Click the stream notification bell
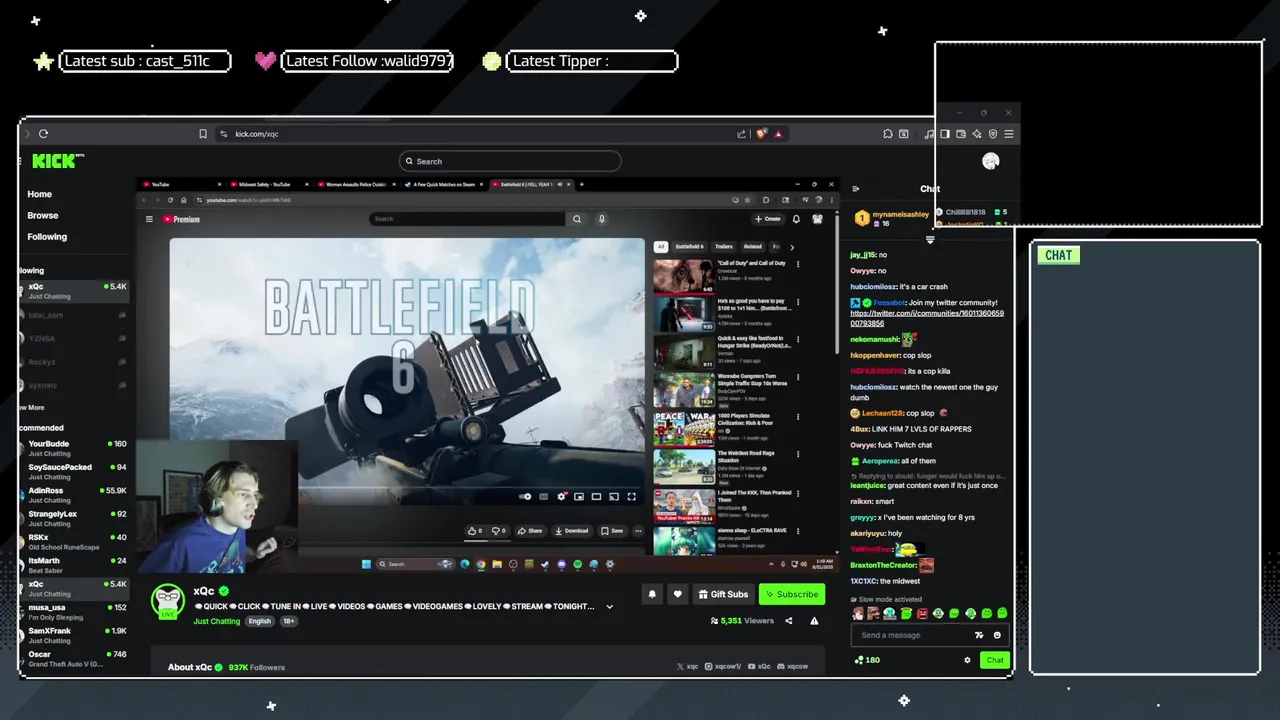Image resolution: width=1280 pixels, height=720 pixels. (x=652, y=594)
